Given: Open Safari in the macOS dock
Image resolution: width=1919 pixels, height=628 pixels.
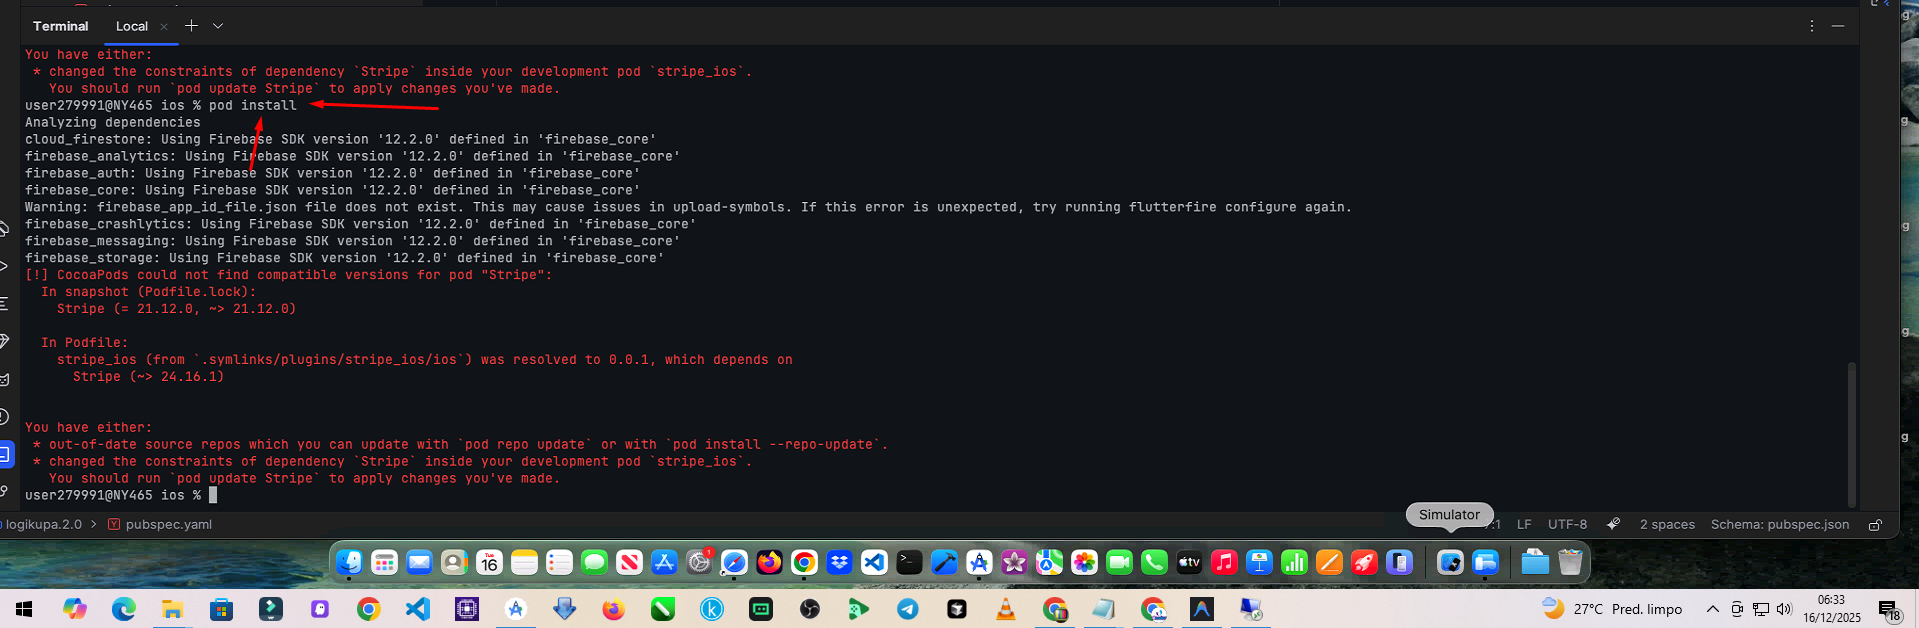Looking at the screenshot, I should pos(734,563).
